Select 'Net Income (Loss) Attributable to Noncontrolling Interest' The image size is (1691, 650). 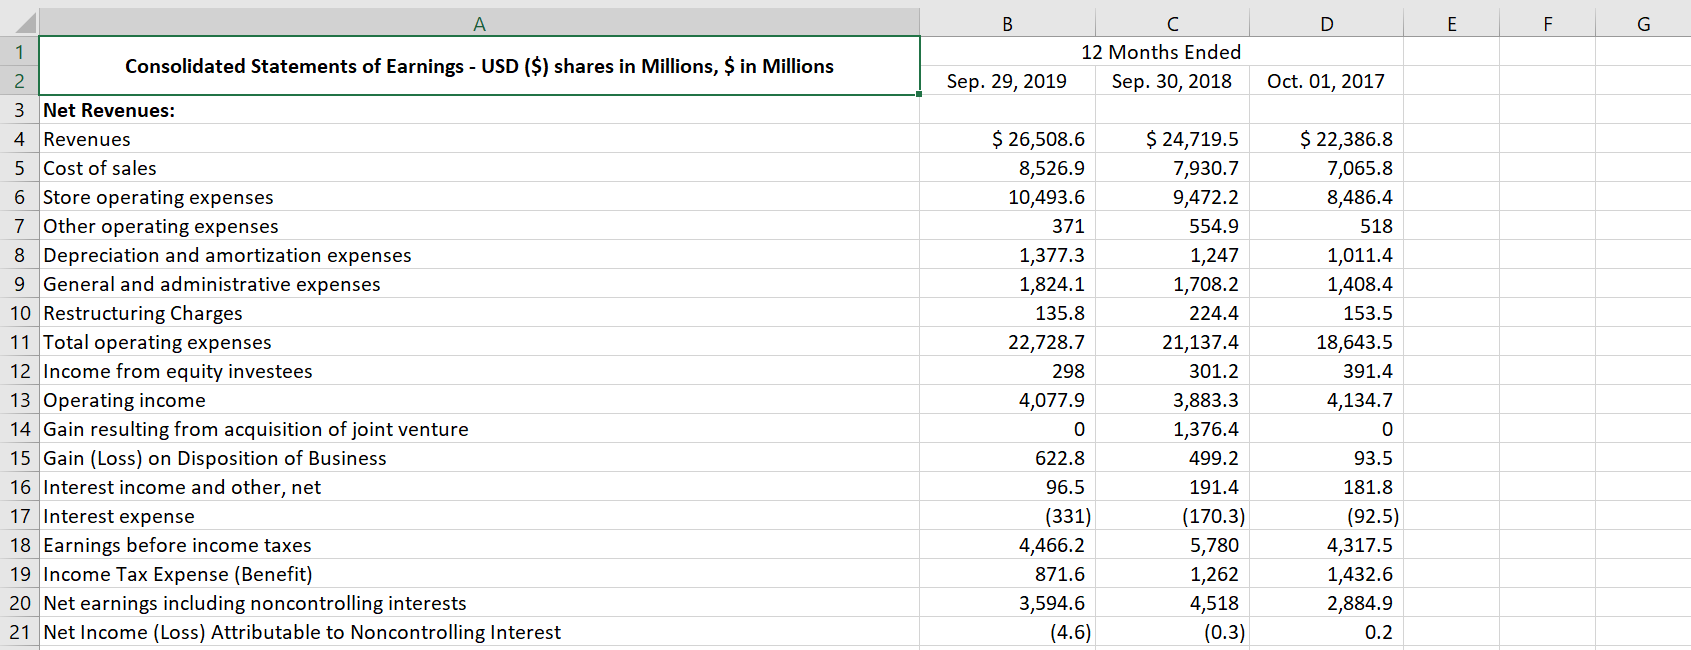coord(479,632)
